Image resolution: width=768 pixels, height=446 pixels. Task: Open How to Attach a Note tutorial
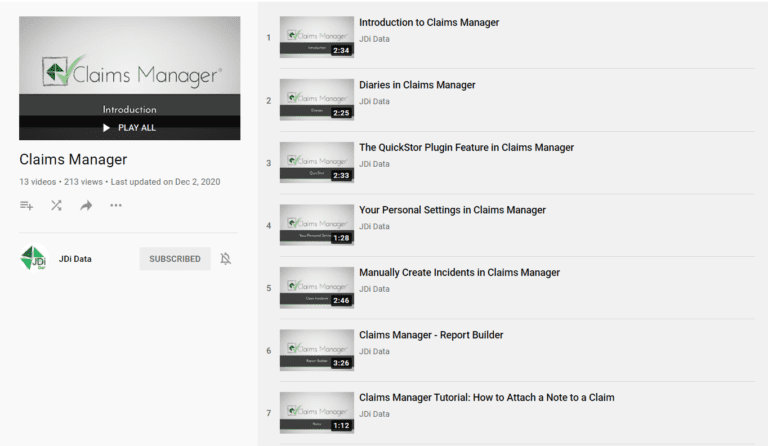(x=486, y=398)
